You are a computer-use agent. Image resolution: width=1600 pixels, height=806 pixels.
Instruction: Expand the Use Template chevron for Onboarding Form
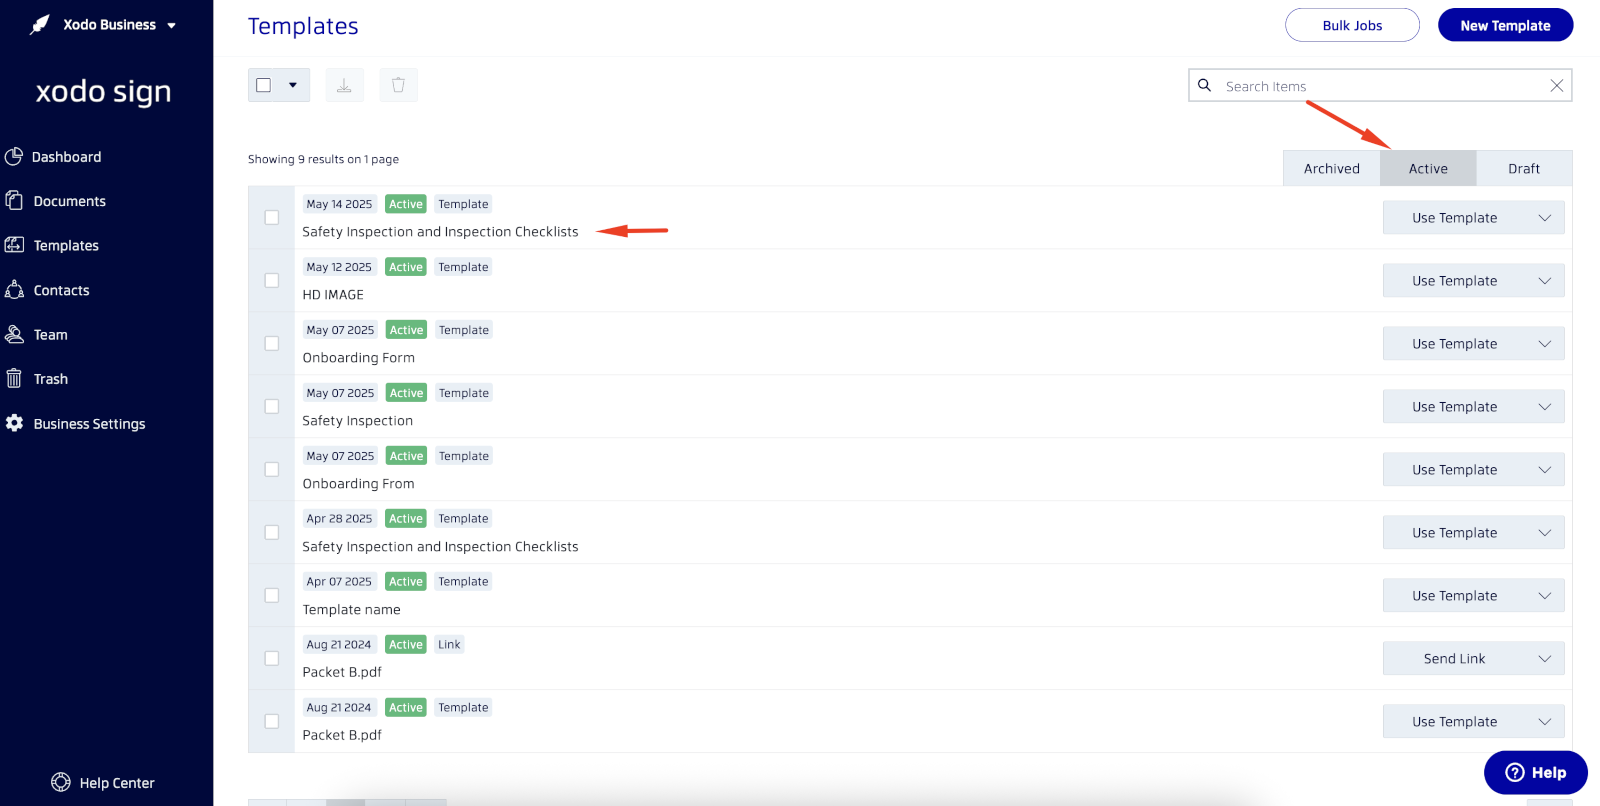(x=1545, y=344)
